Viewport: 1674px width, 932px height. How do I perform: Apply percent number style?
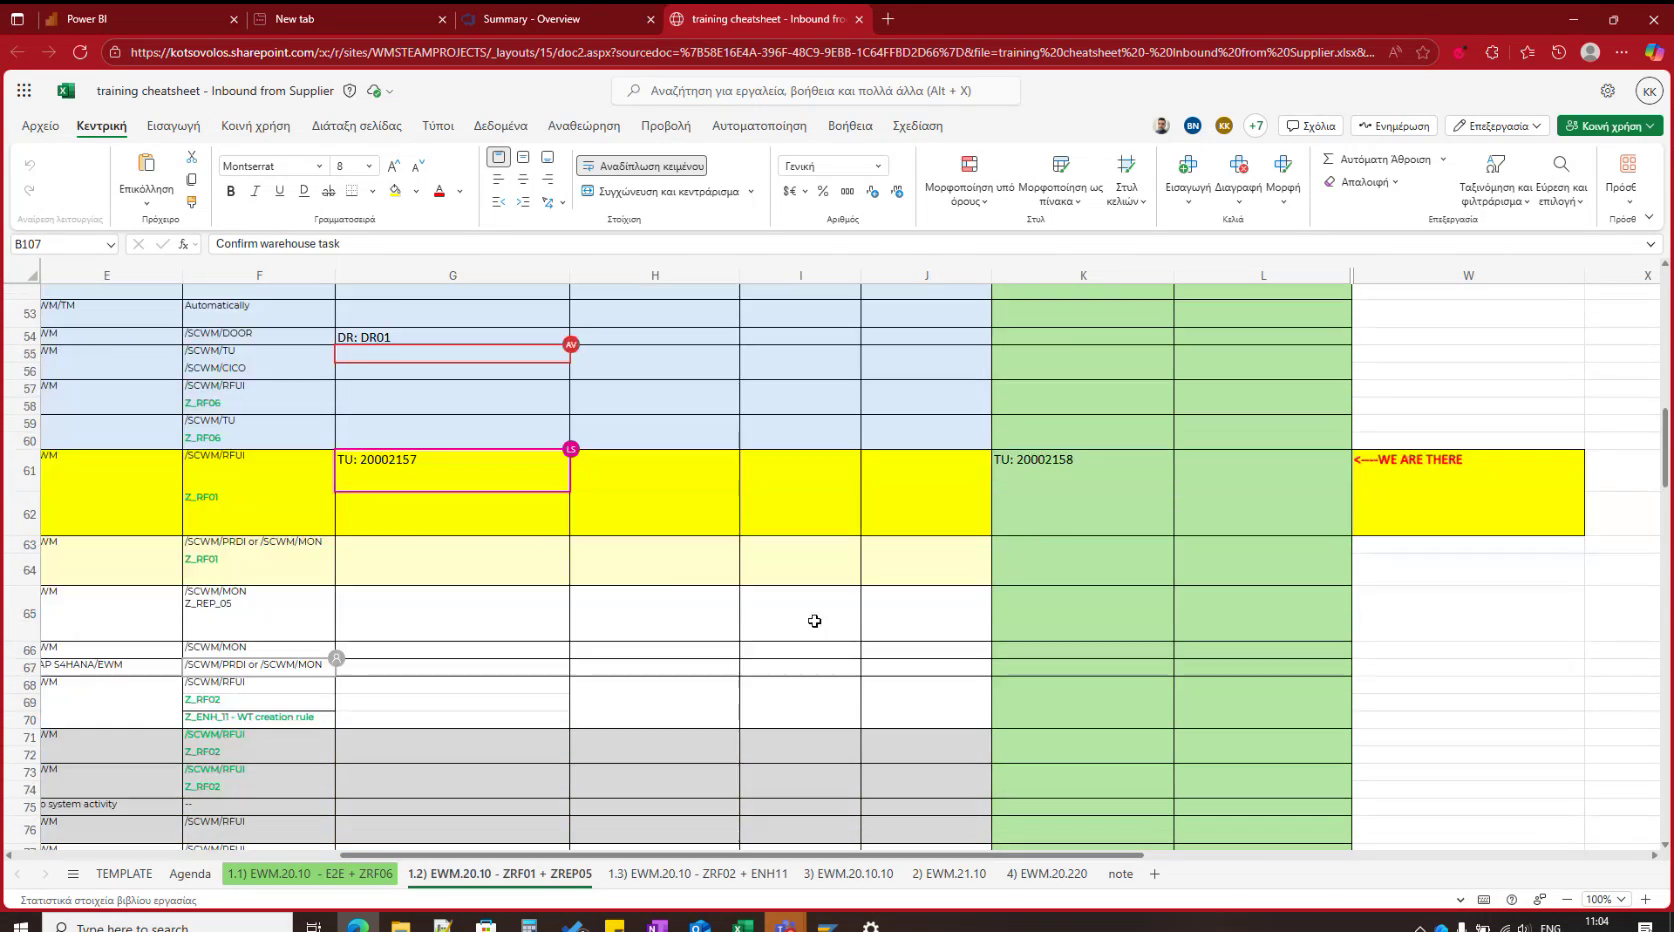[x=822, y=190]
